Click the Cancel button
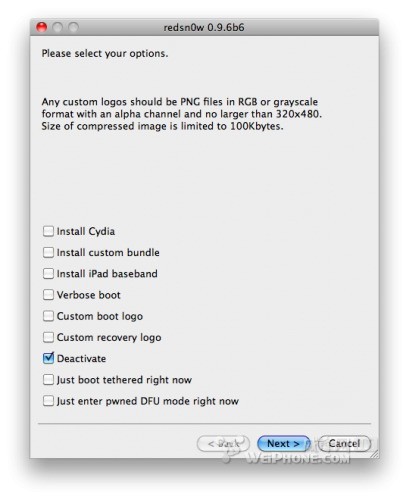409x500 pixels. (x=344, y=444)
